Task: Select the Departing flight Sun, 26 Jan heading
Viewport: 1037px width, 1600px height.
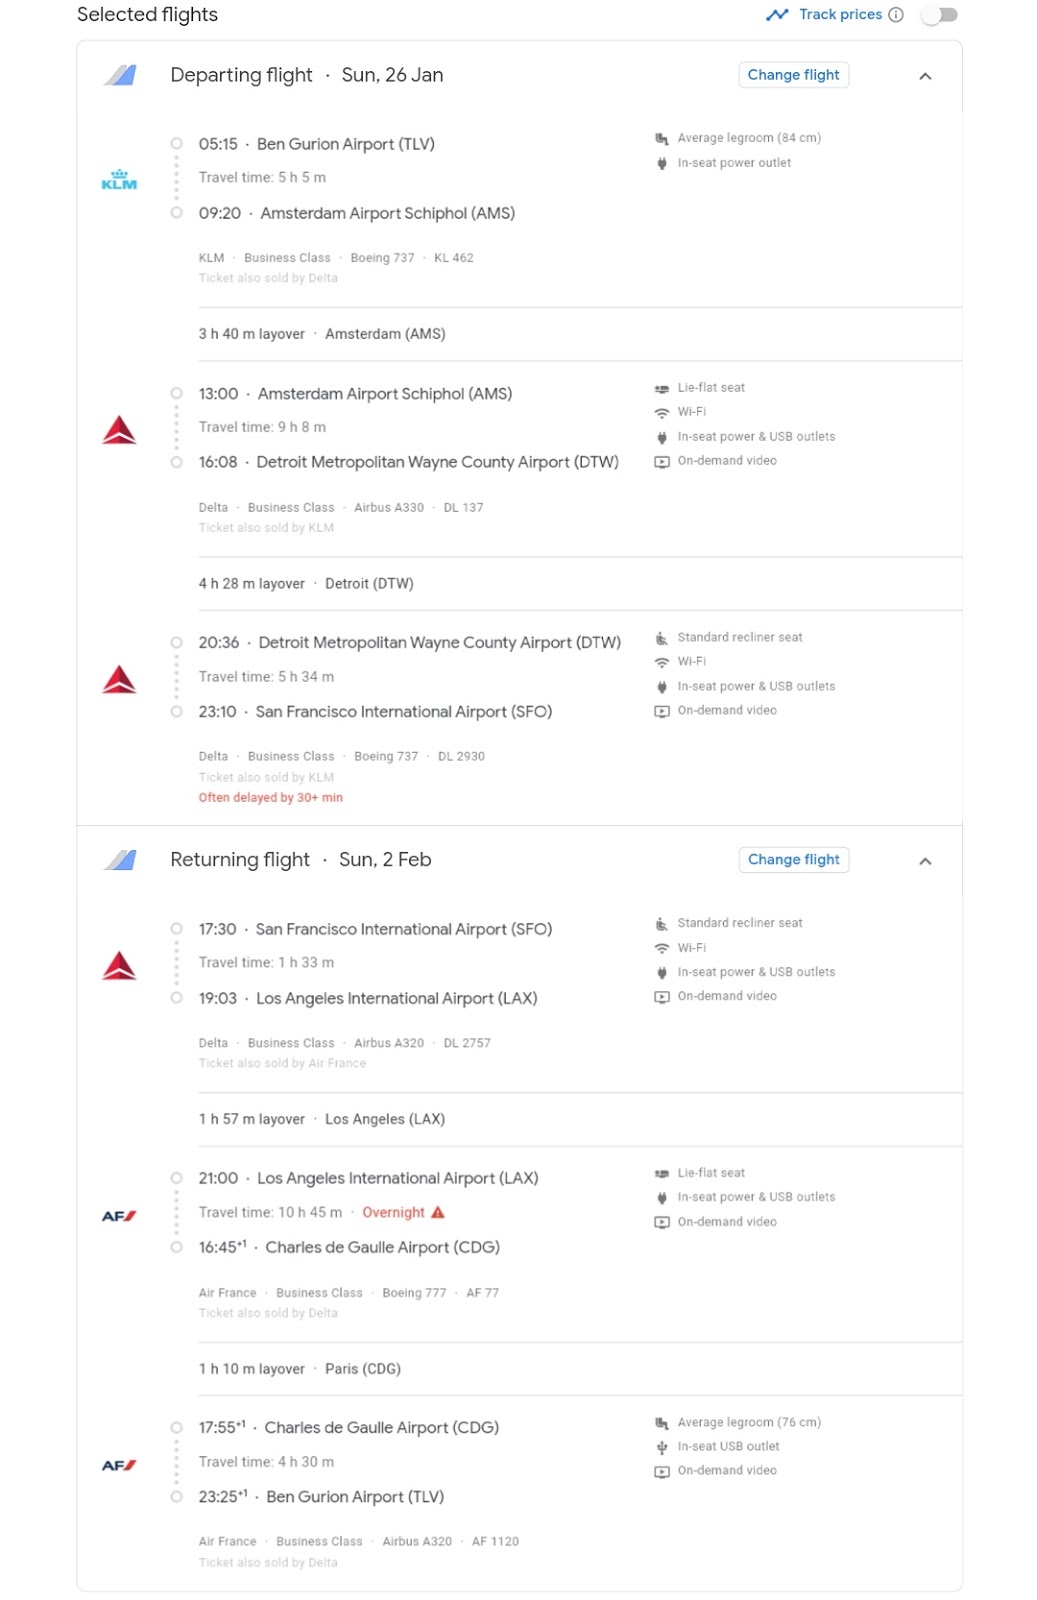Action: click(x=307, y=75)
